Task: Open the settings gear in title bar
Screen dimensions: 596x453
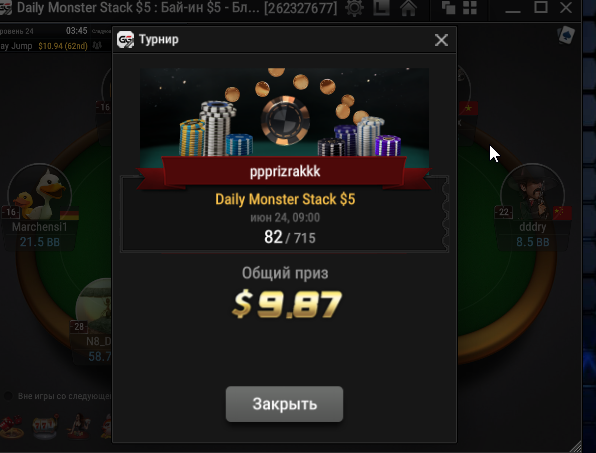Action: point(354,8)
